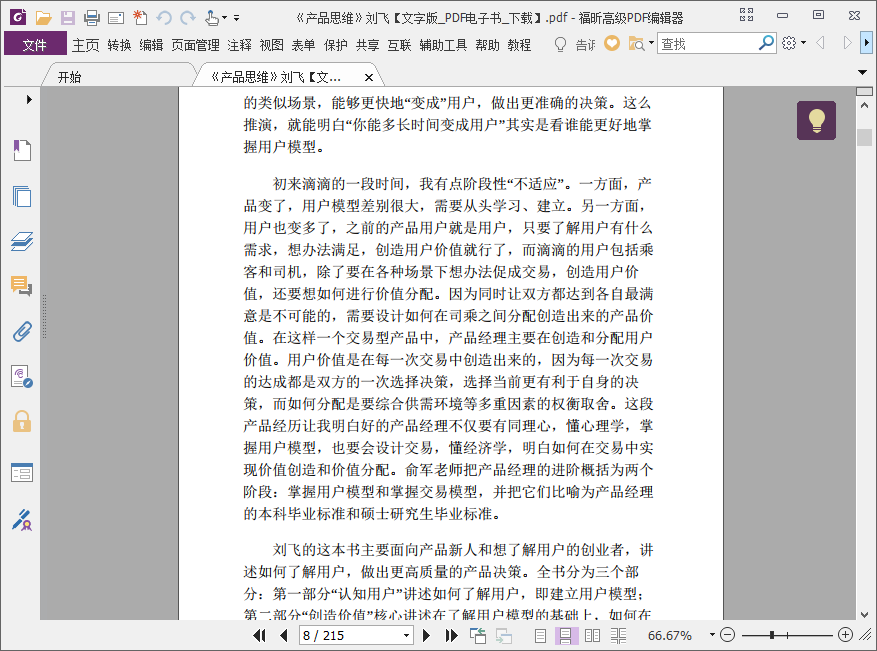Go to the first page
This screenshot has width=877, height=651.
tap(260, 635)
